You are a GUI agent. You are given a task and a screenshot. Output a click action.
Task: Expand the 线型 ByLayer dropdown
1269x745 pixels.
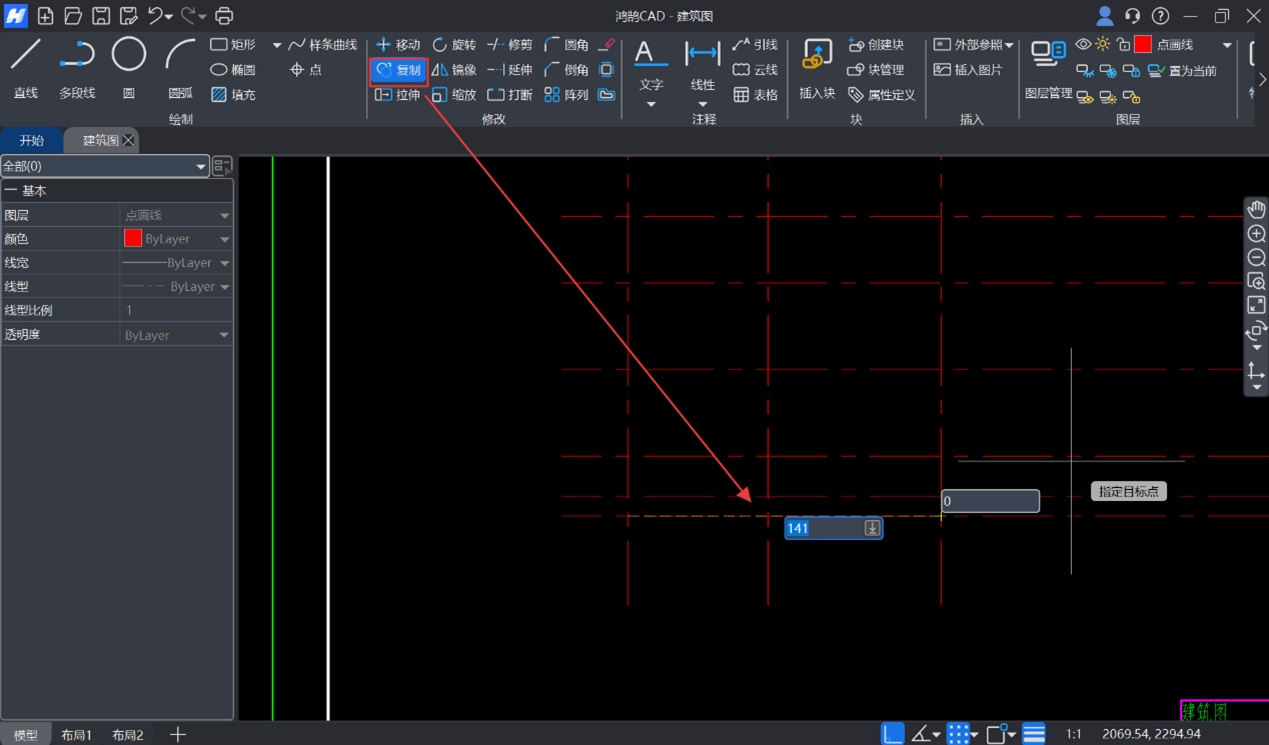click(224, 287)
